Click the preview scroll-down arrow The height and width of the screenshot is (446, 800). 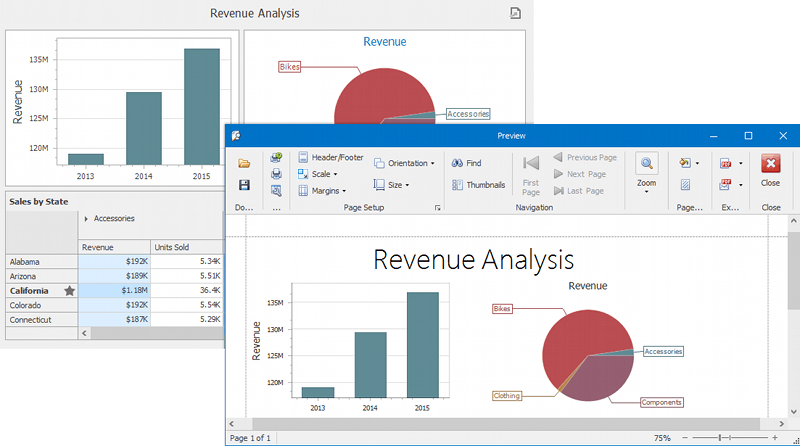point(793,411)
